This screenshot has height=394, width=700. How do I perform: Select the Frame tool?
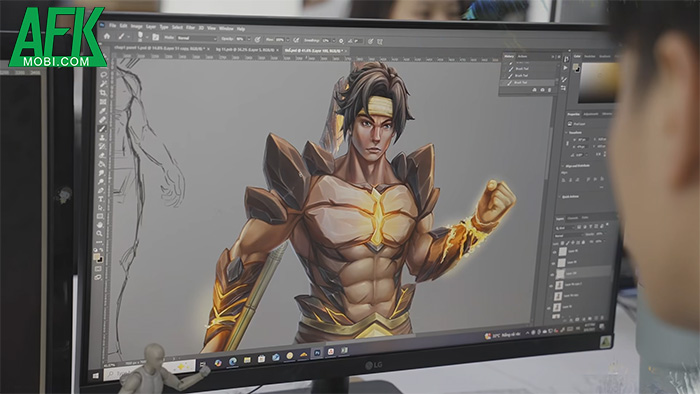pyautogui.click(x=103, y=102)
